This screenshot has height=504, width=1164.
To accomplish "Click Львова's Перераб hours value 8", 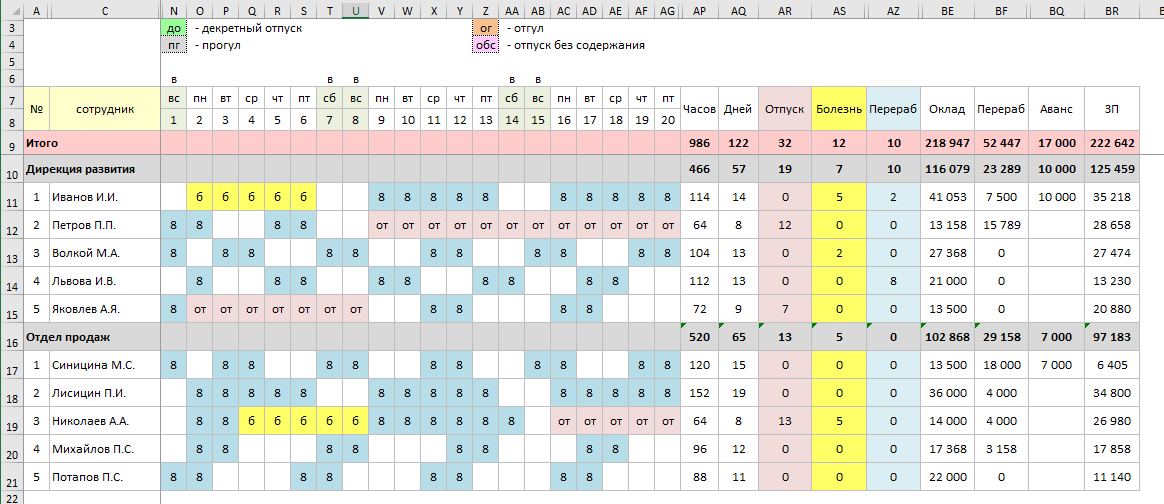I will tap(893, 281).
